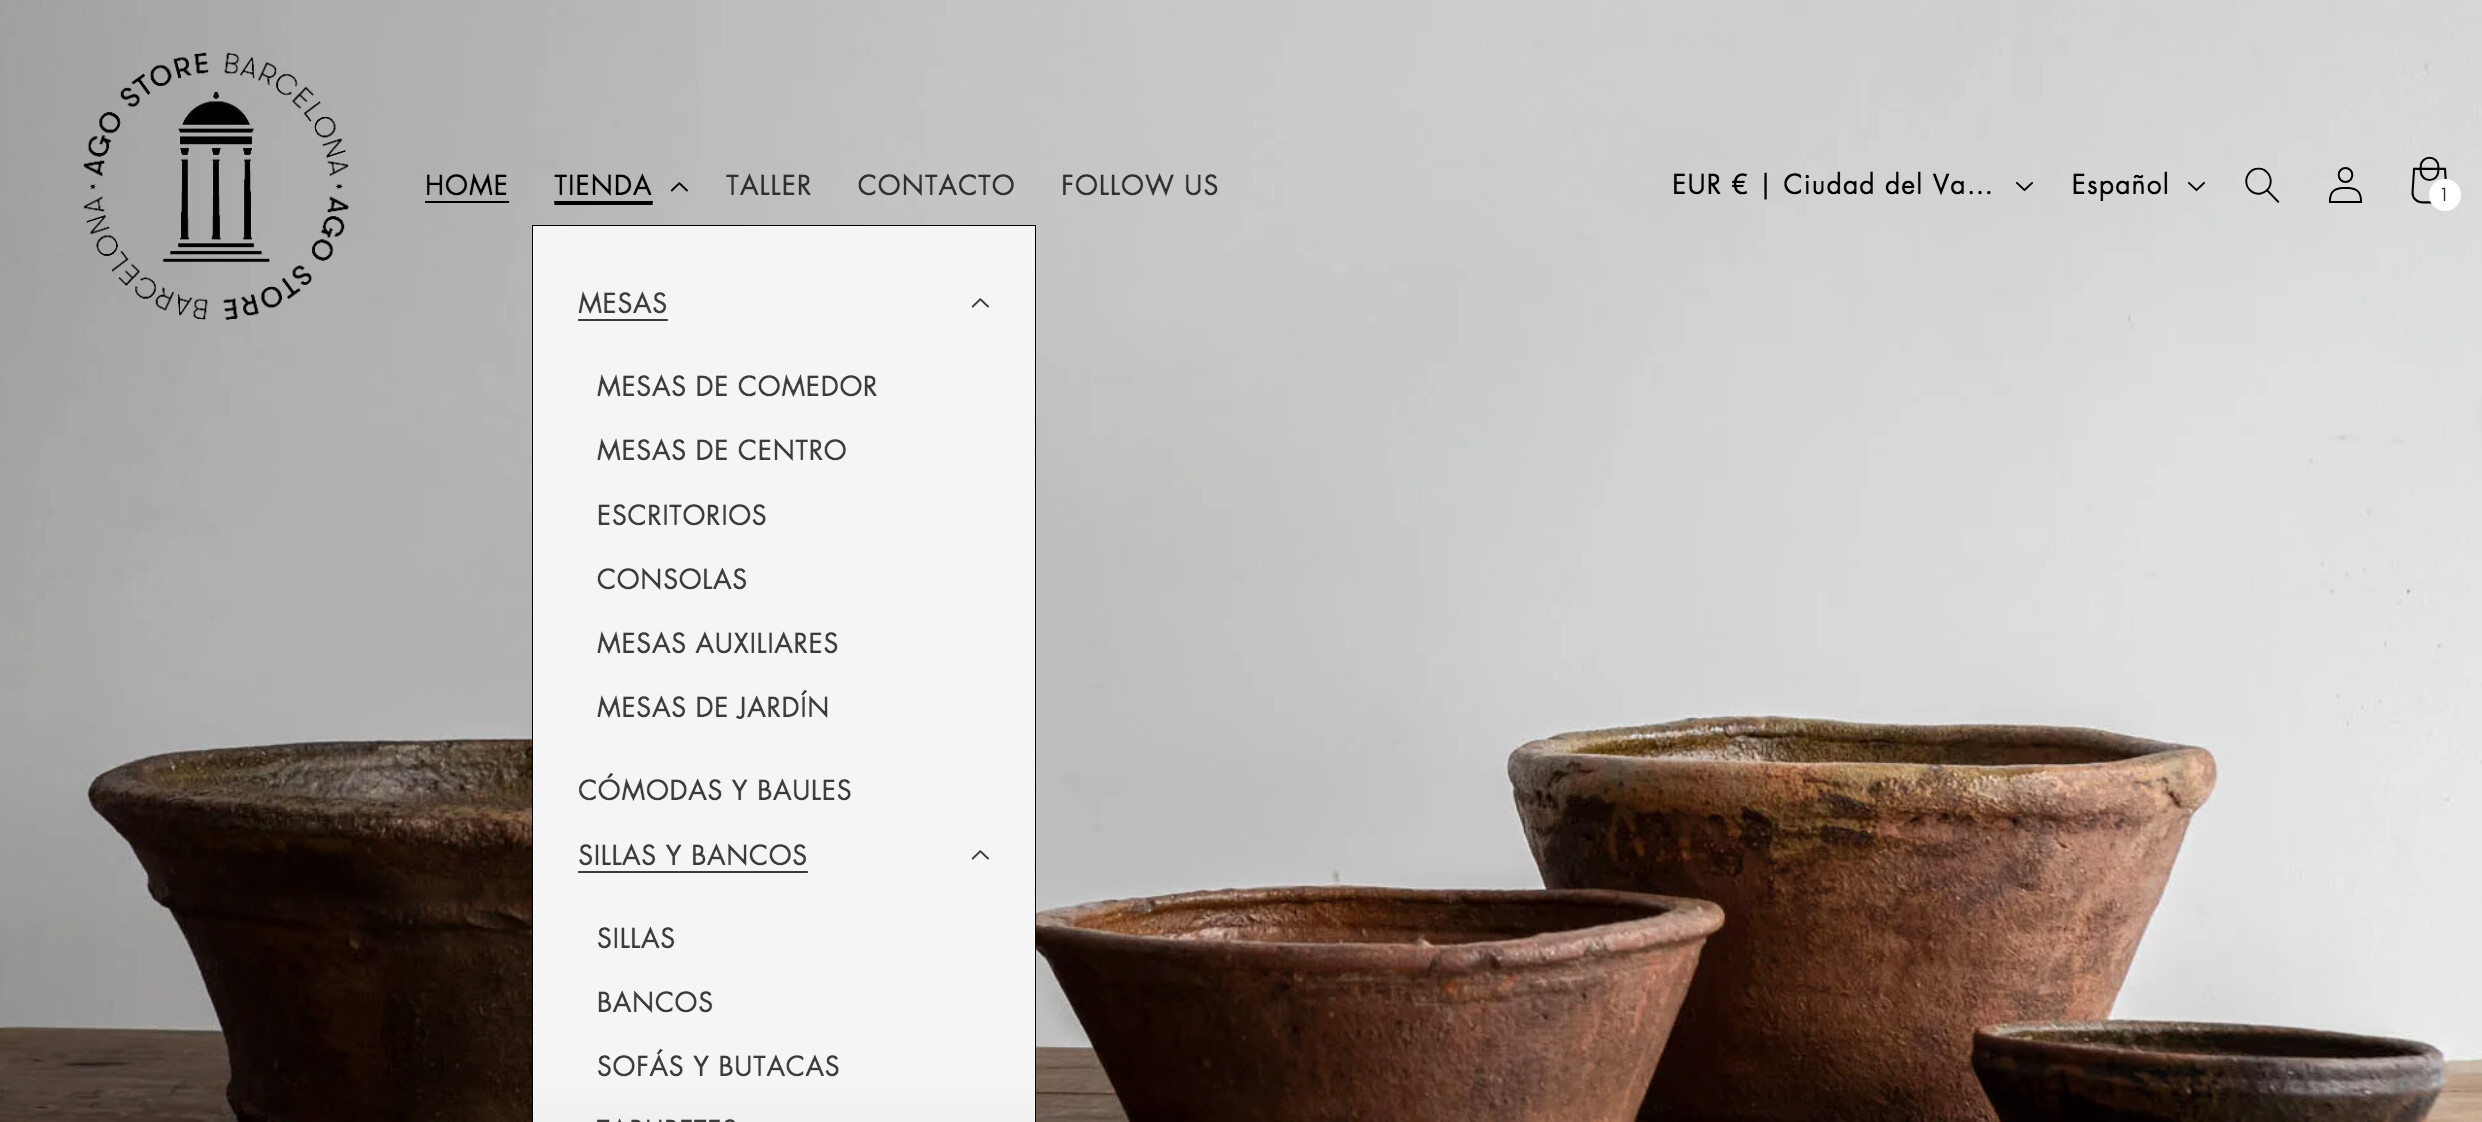The height and width of the screenshot is (1122, 2482).
Task: Open the account login icon
Action: [x=2345, y=185]
